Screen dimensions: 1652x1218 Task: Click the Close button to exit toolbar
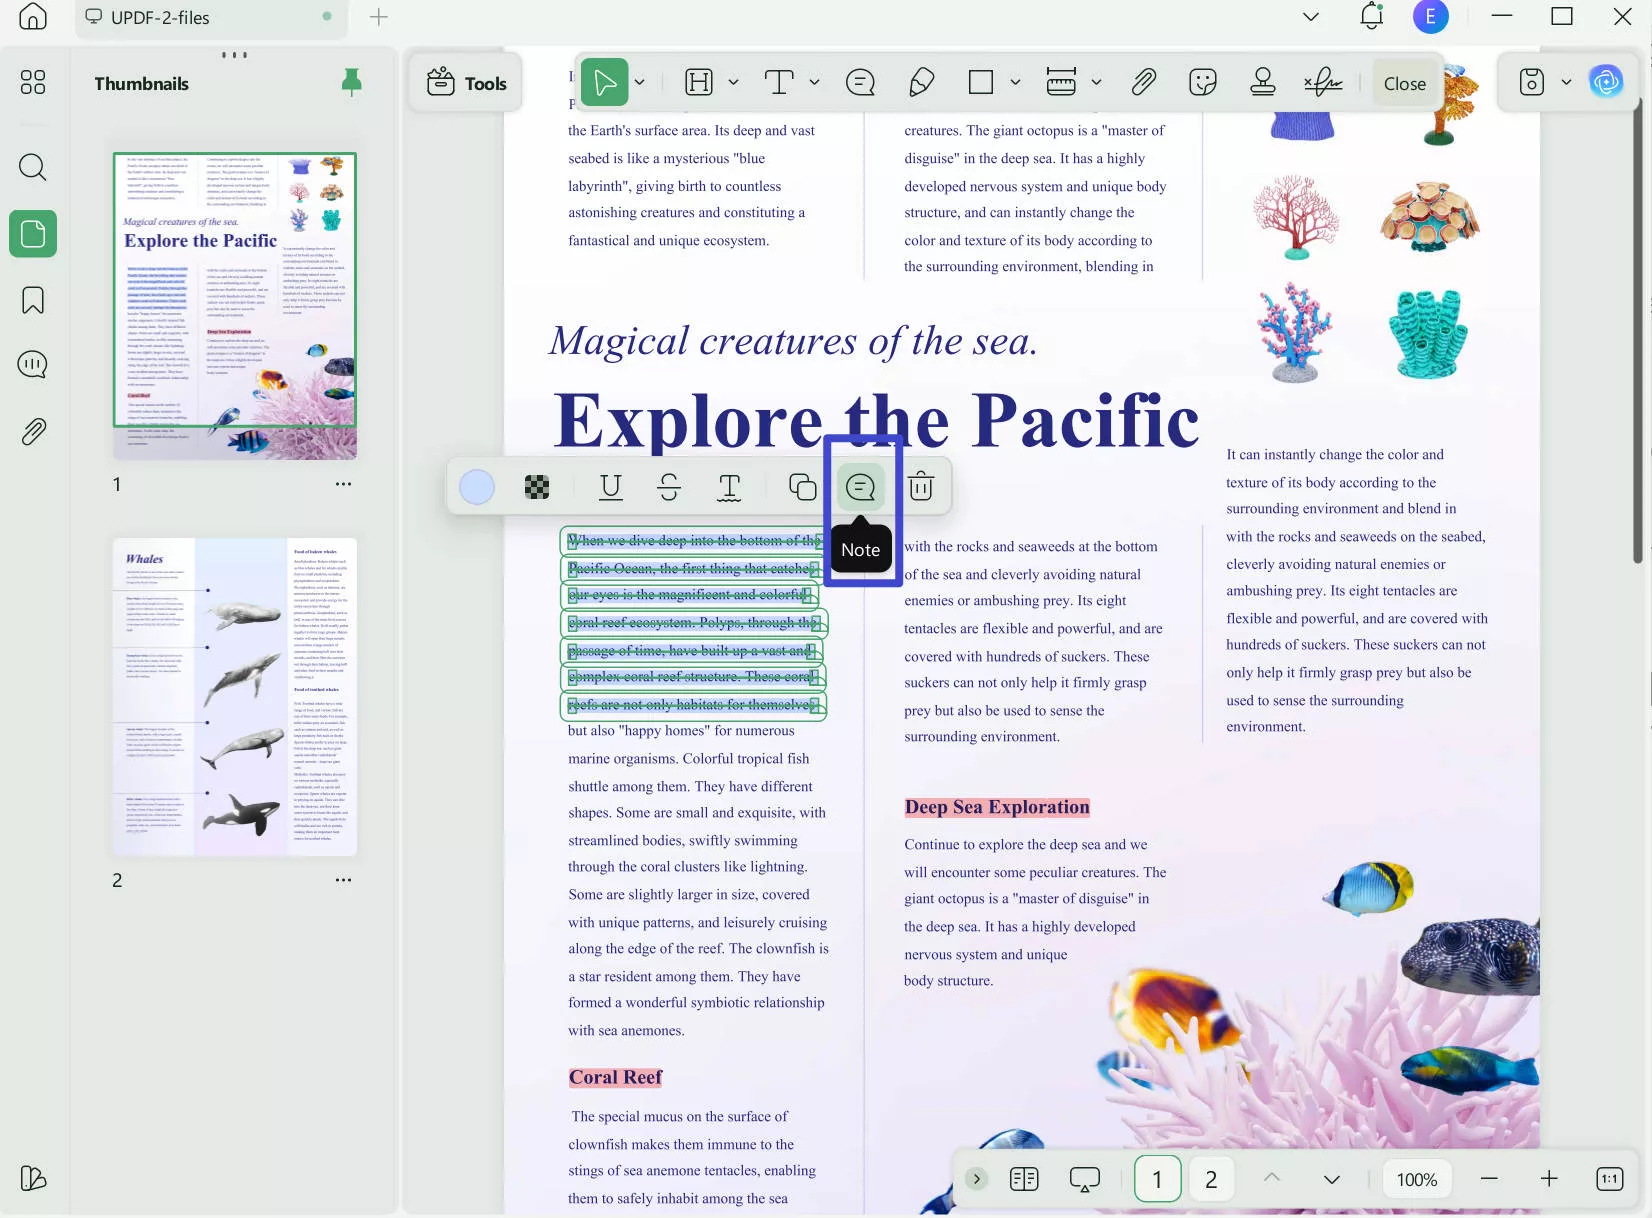click(1404, 83)
